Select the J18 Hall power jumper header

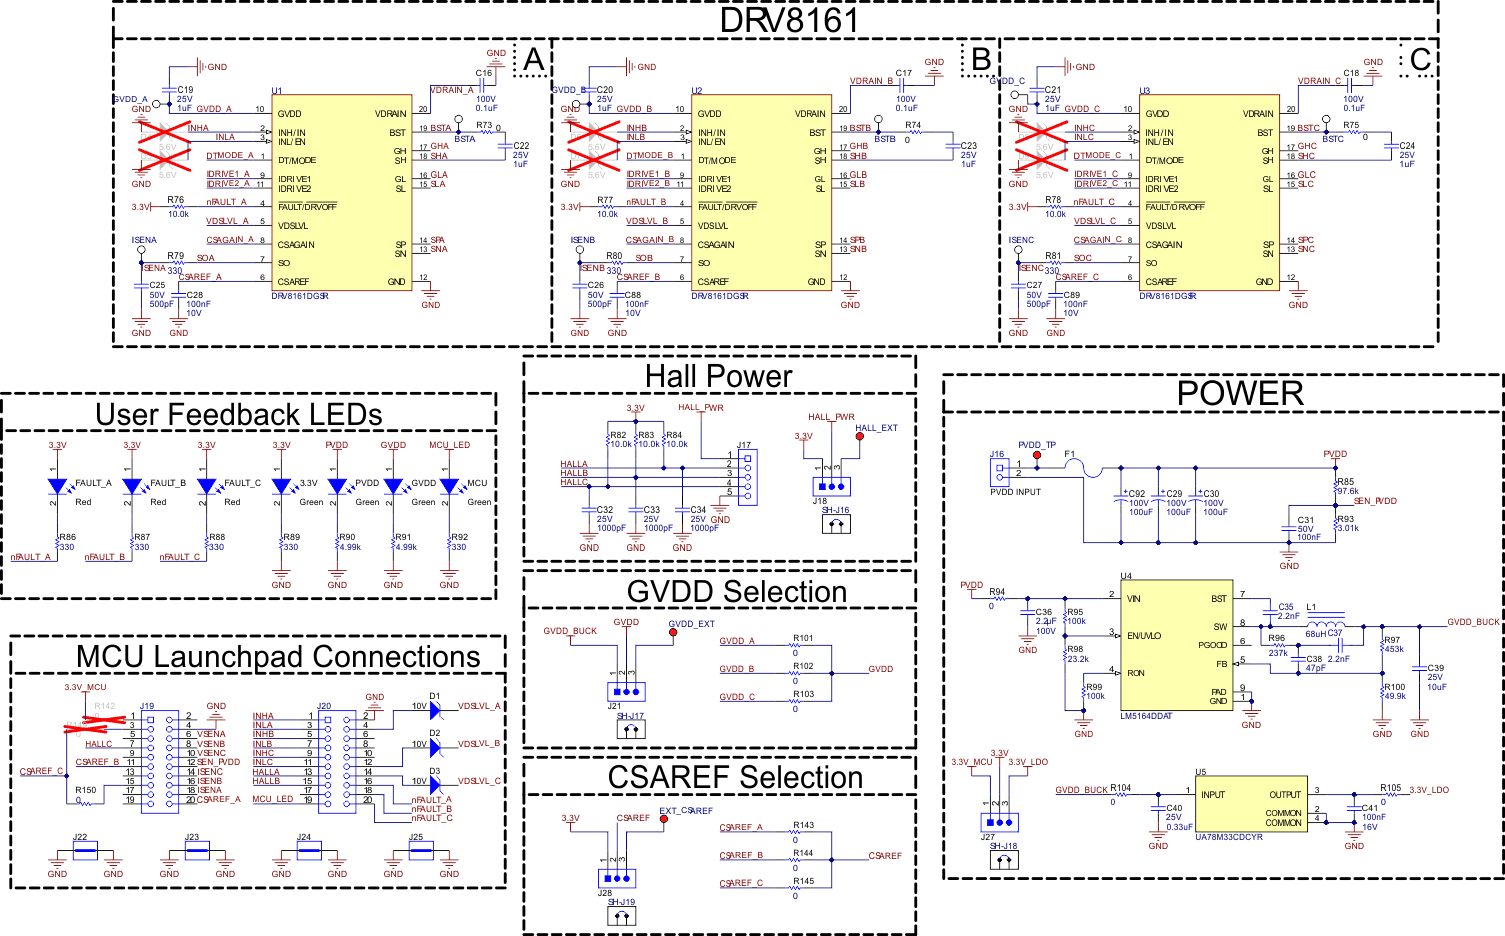tap(831, 487)
